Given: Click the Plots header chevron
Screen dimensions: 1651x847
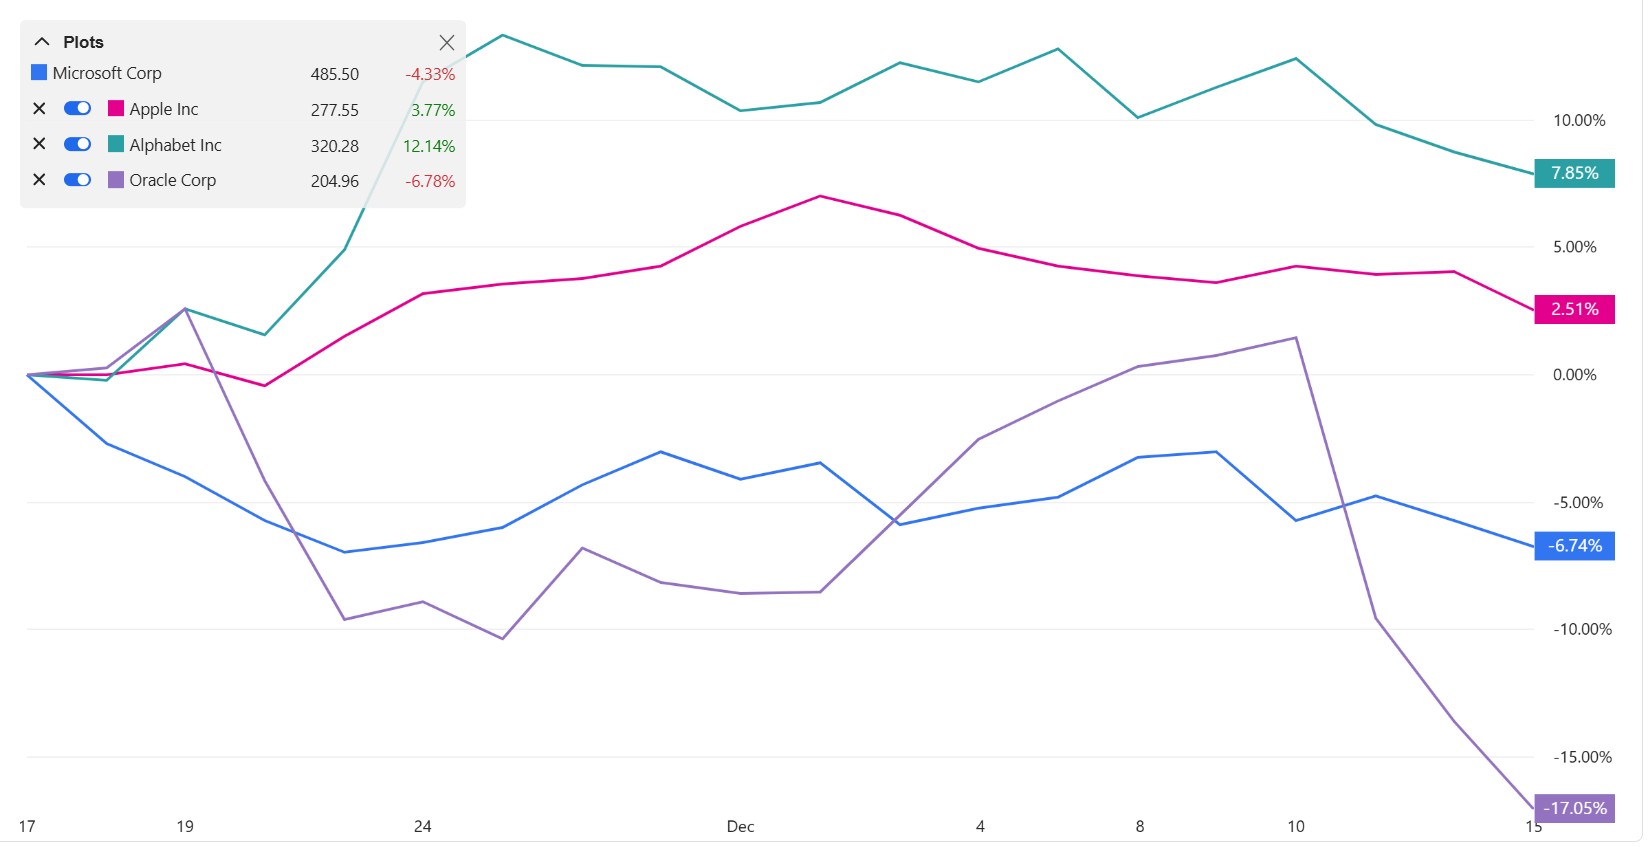Looking at the screenshot, I should click(42, 41).
